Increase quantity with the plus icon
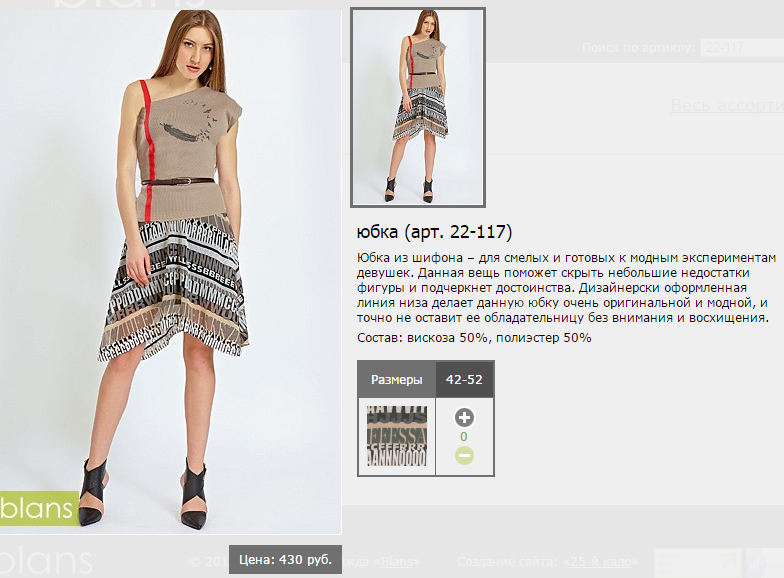The width and height of the screenshot is (784, 578). coord(464,418)
